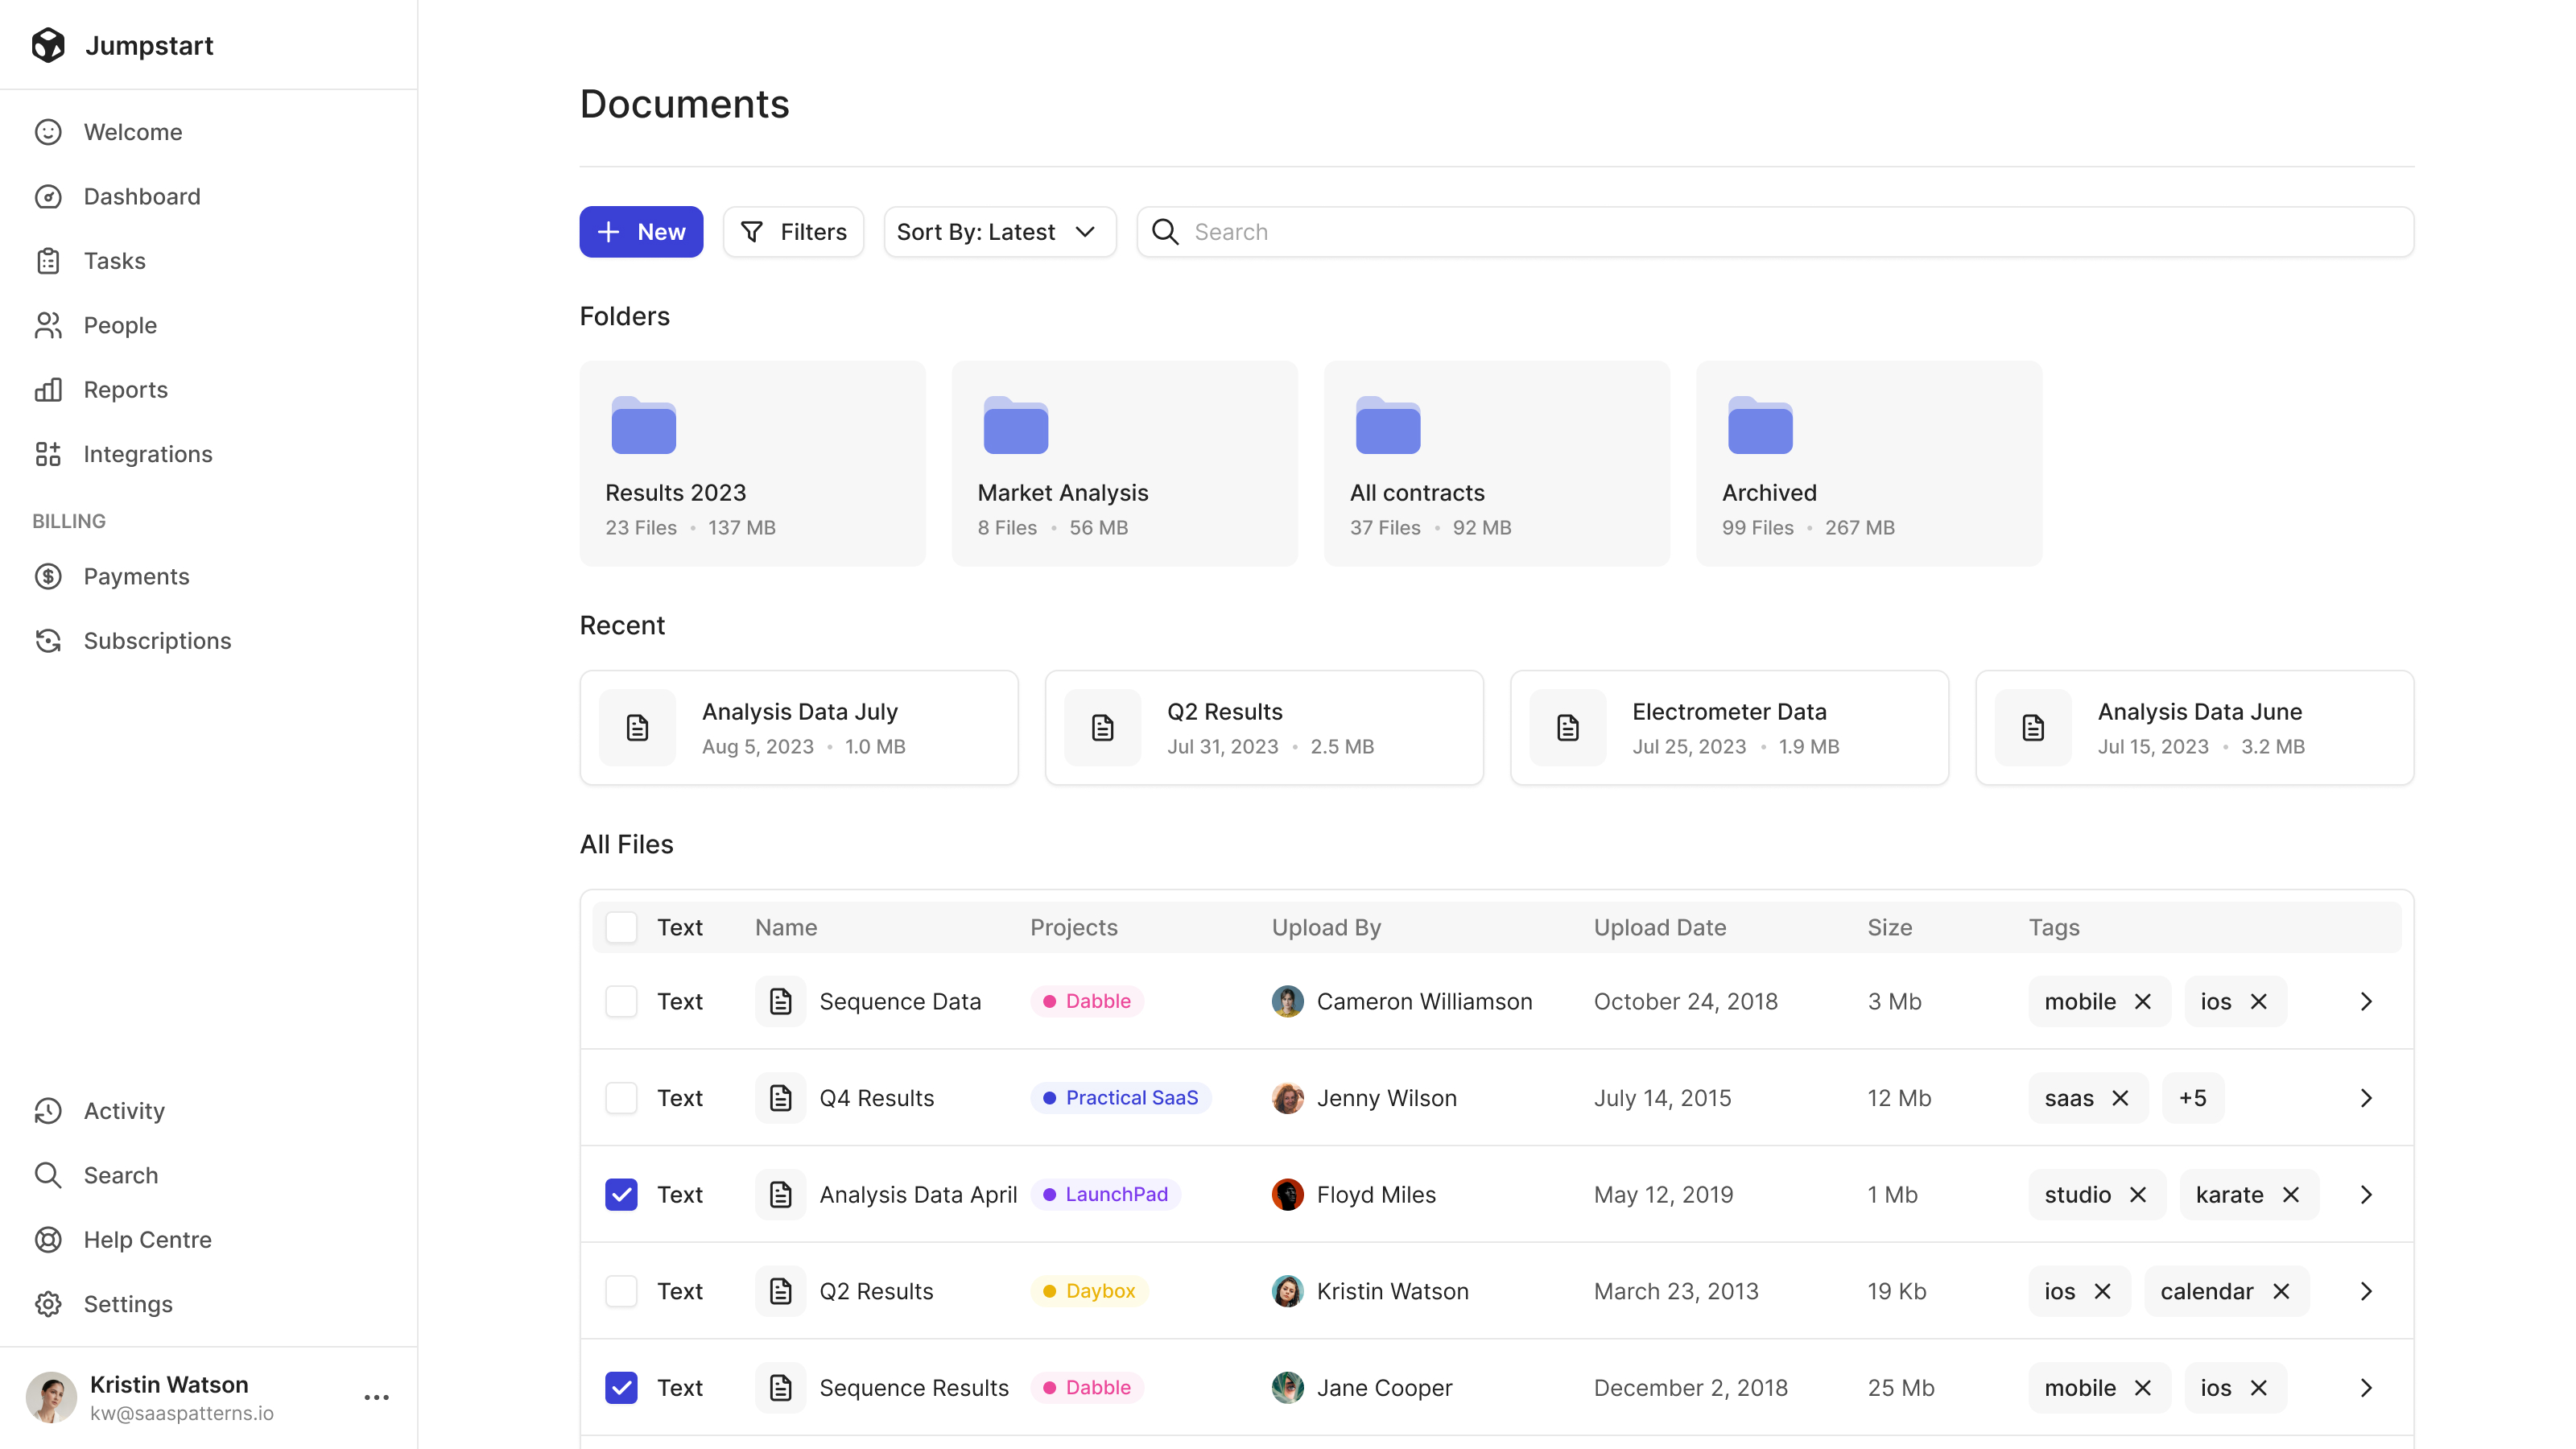Toggle the select-all checkbox in table header
The height and width of the screenshot is (1449, 2576).
[x=621, y=927]
